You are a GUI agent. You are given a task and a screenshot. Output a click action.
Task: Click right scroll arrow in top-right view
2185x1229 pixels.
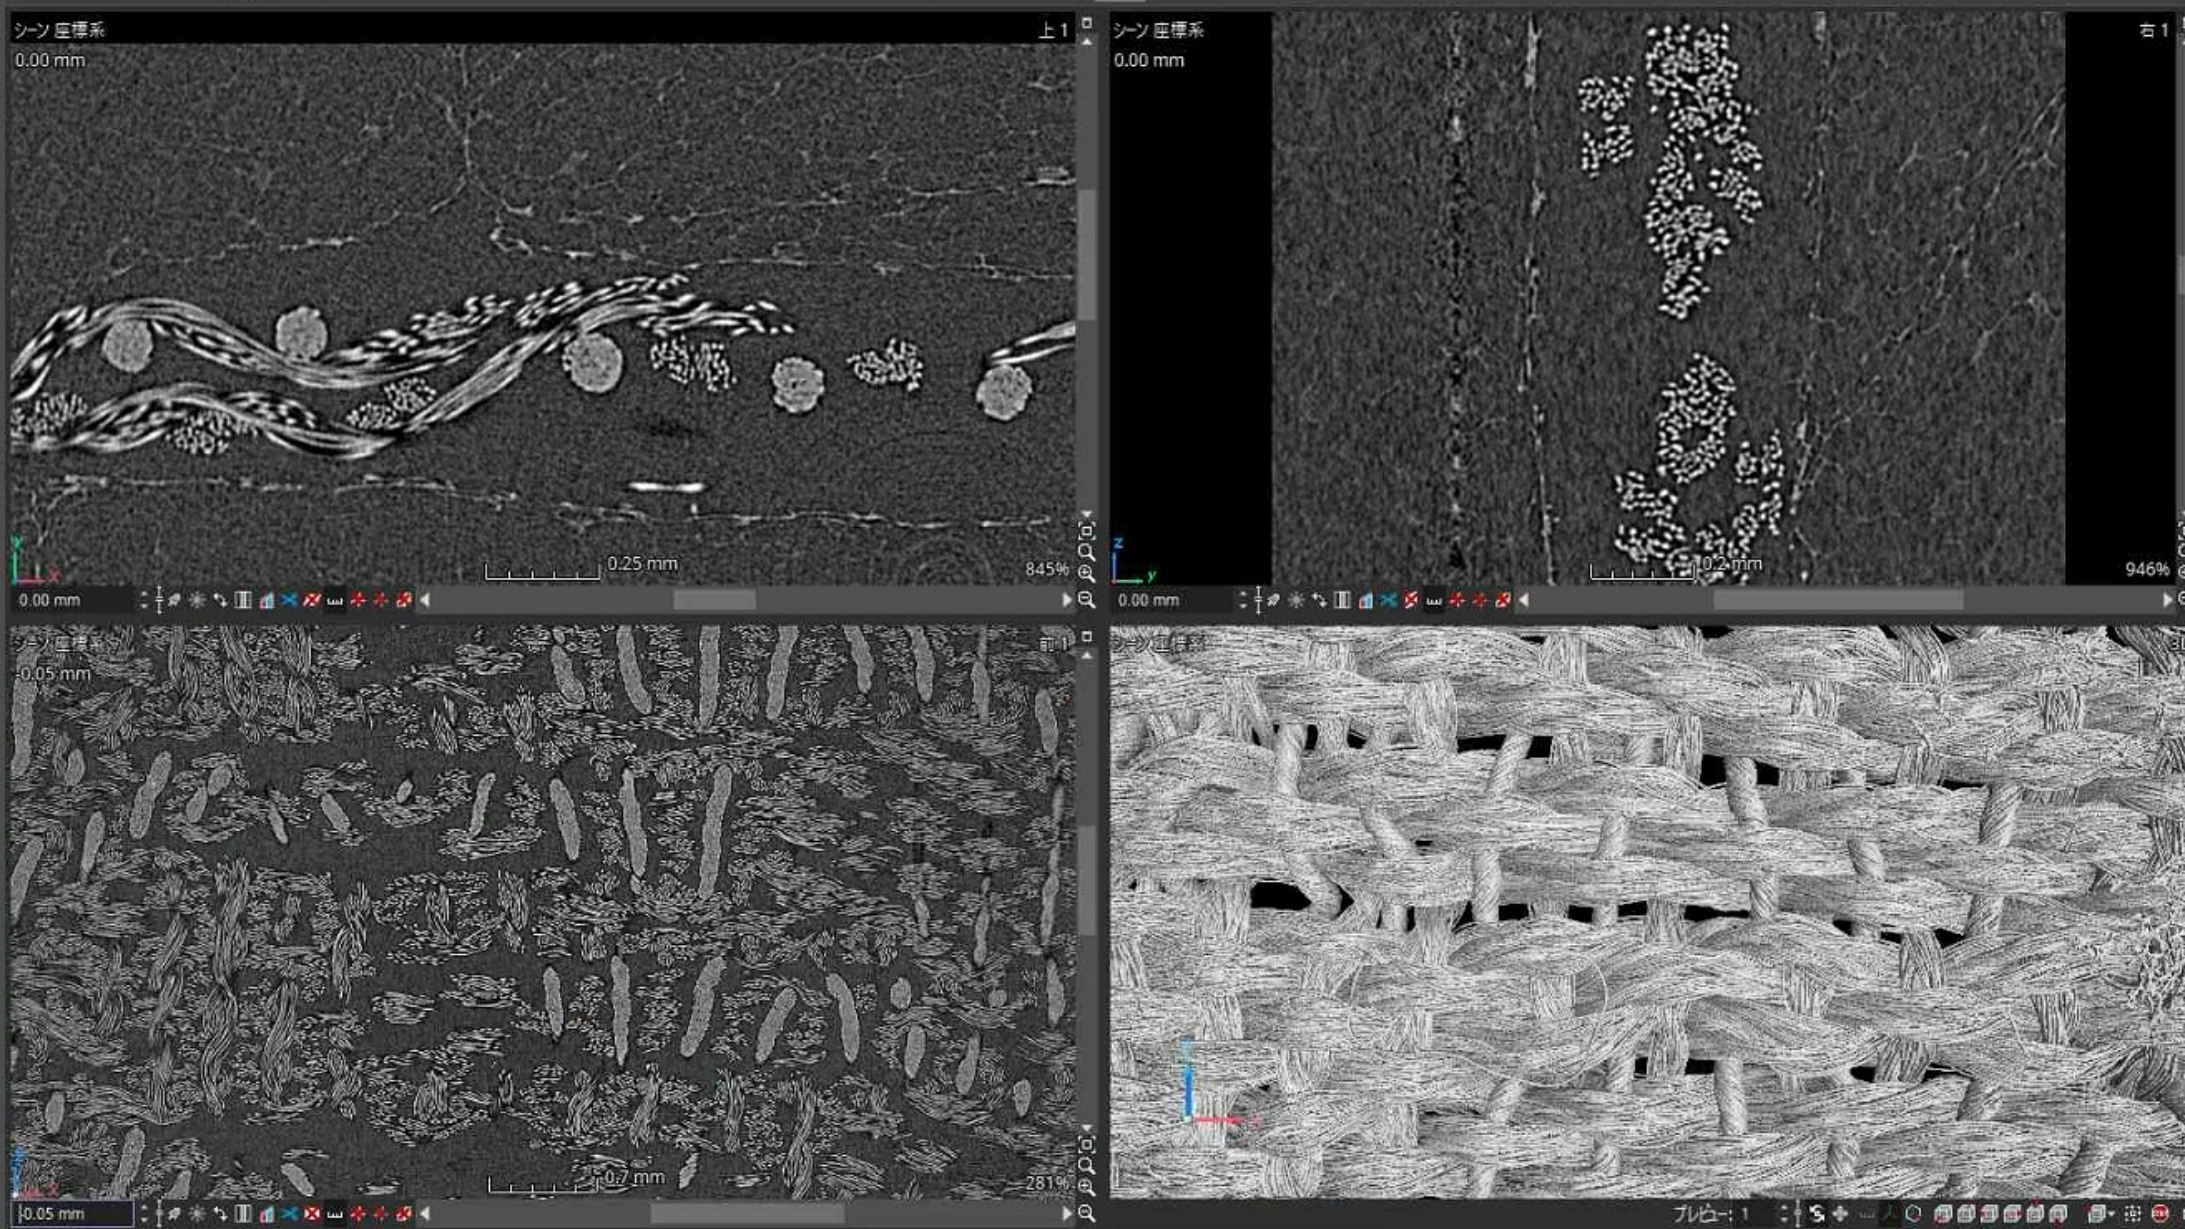[x=2166, y=600]
